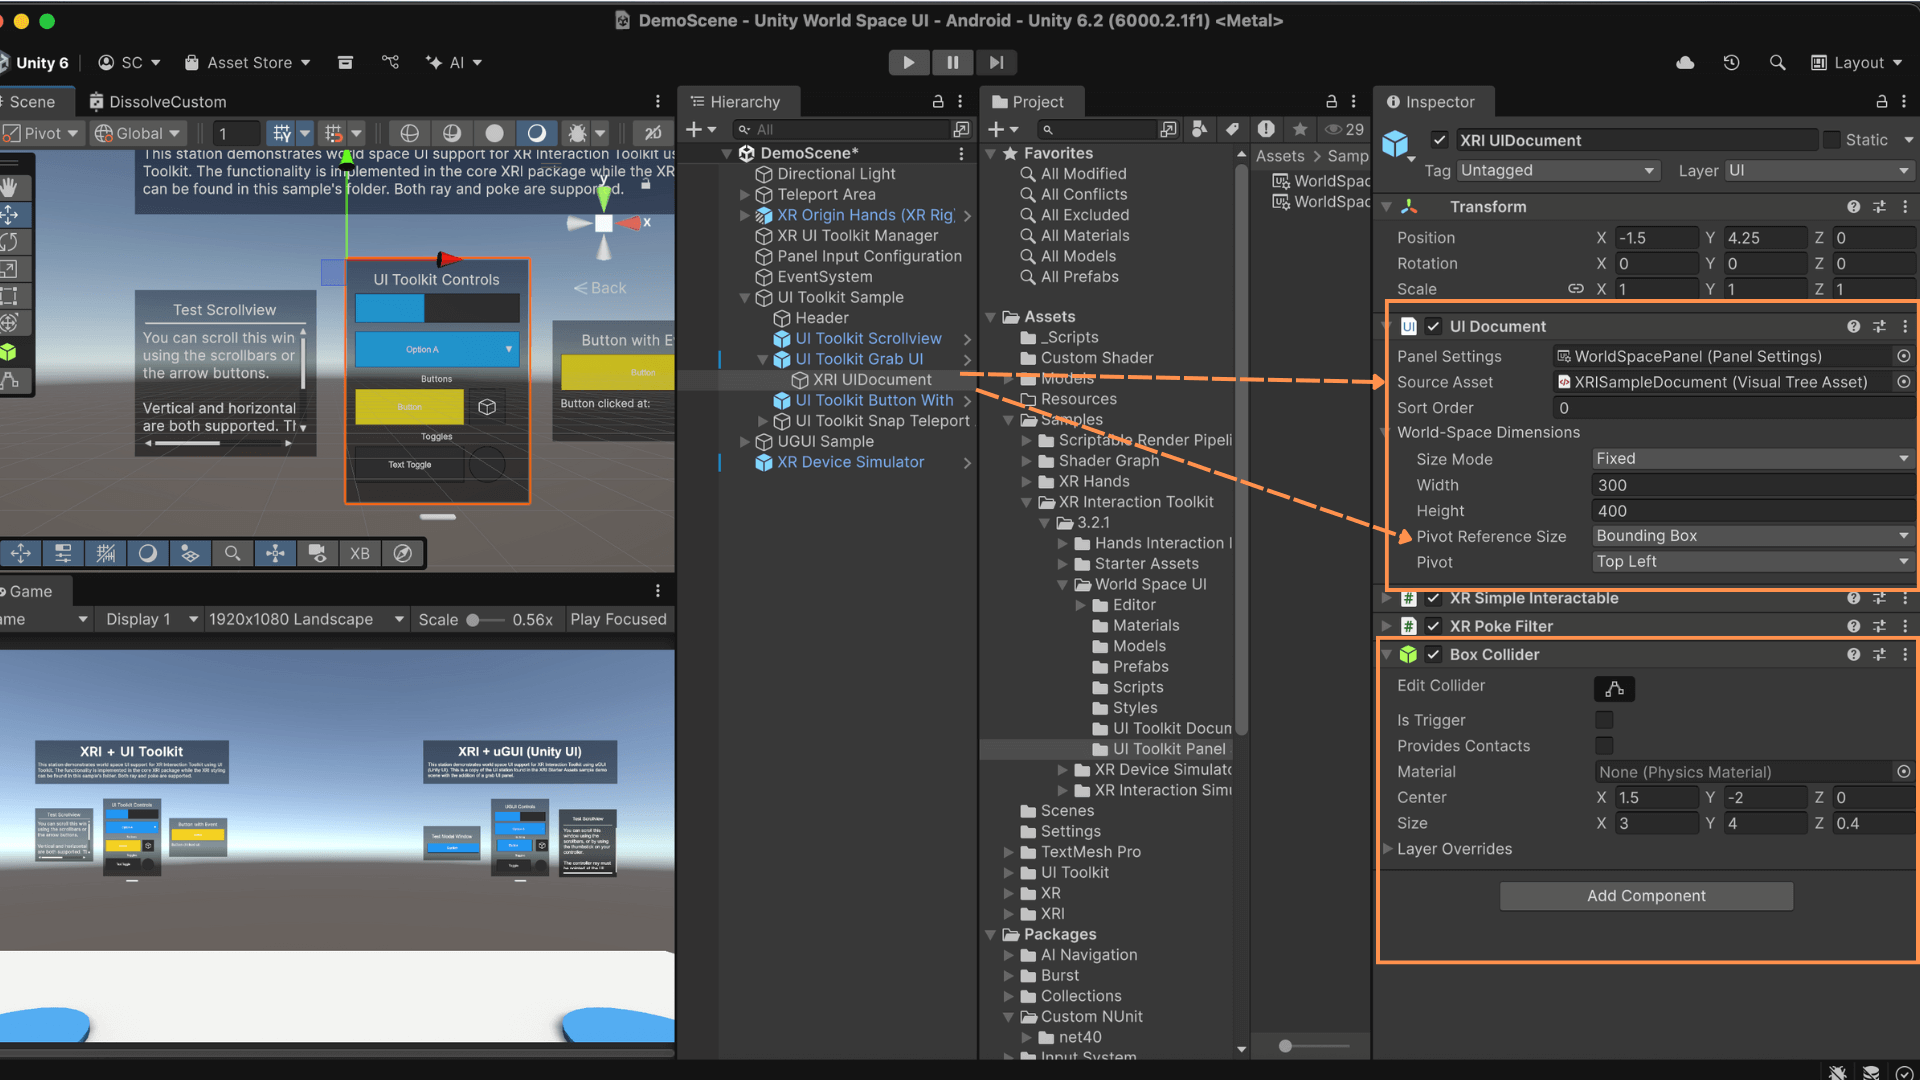Open the Tag Untagged dropdown
Image resolution: width=1920 pixels, height=1080 pixels.
click(x=1558, y=171)
